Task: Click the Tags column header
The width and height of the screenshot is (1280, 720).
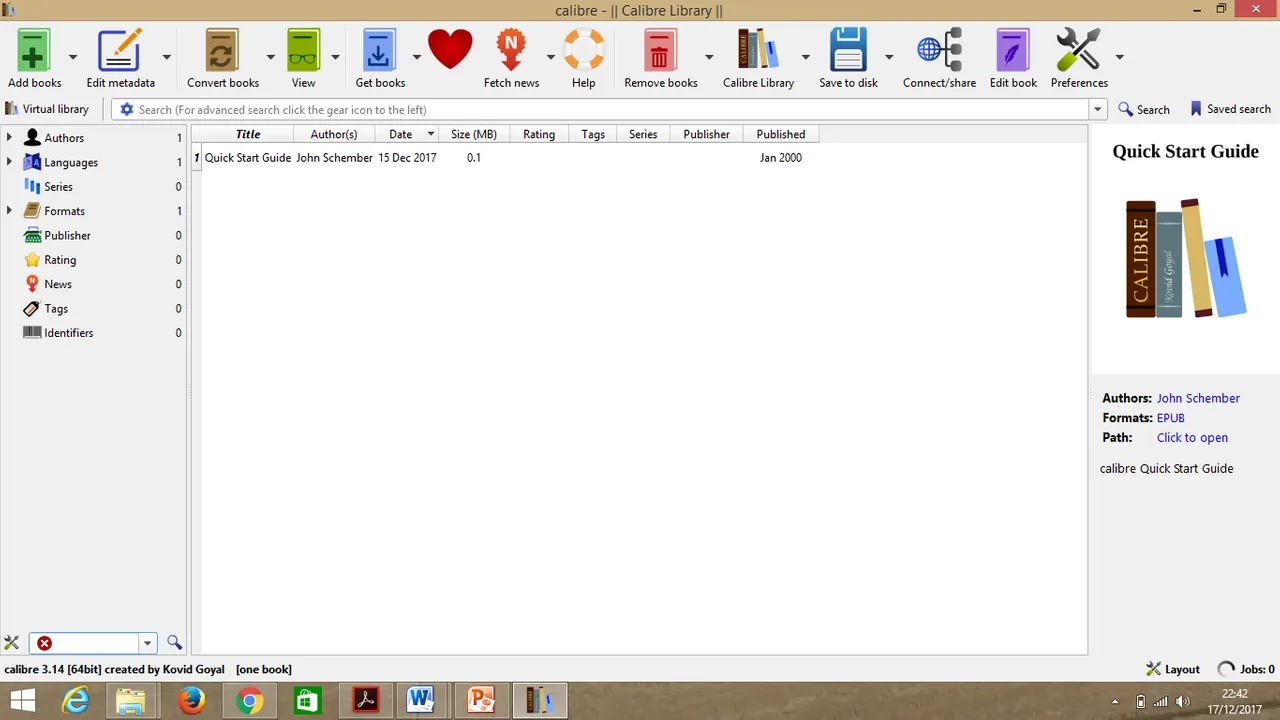Action: coord(593,134)
